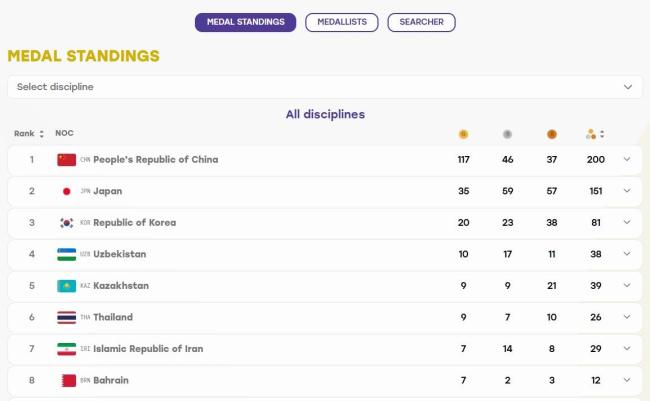Click the Bahrain flag icon

(x=66, y=380)
